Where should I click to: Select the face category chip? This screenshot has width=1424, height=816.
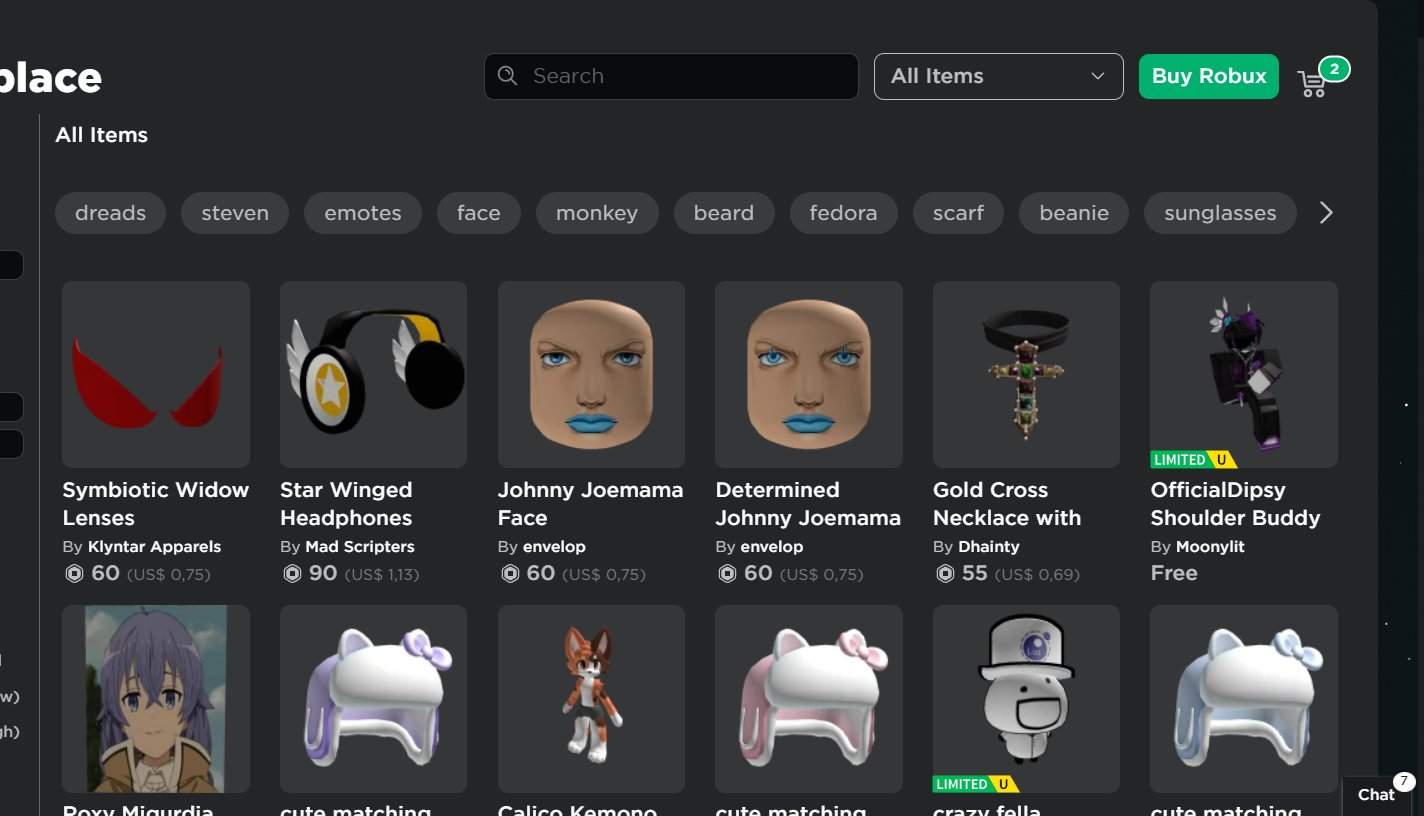479,213
